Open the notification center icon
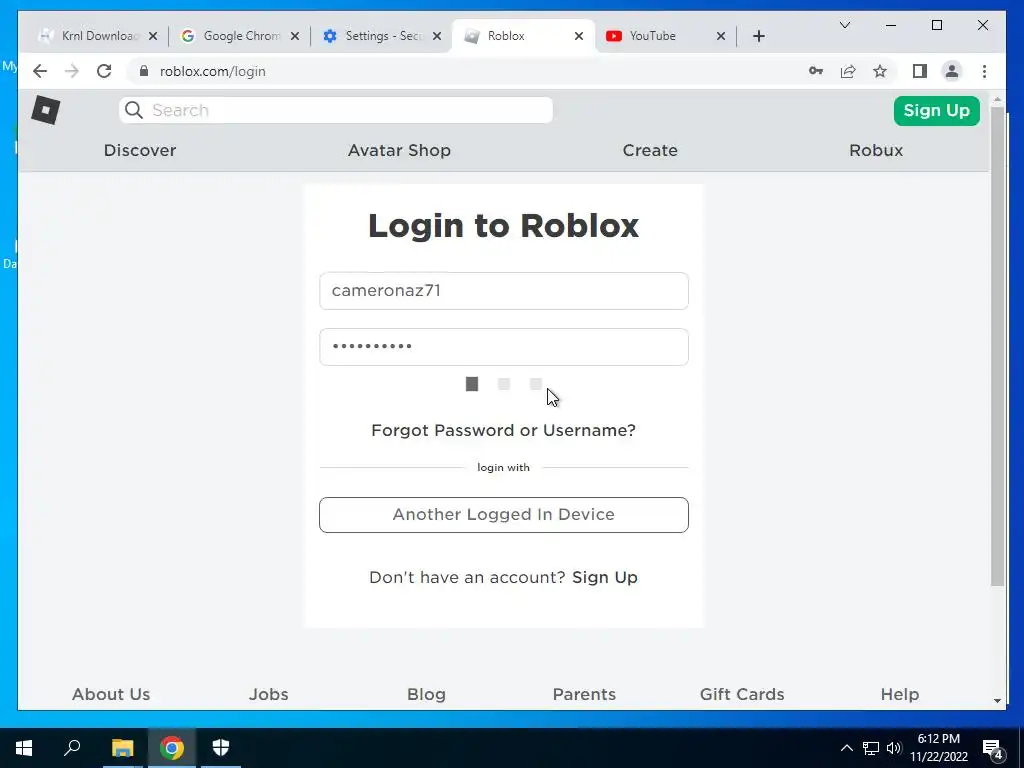 (x=993, y=749)
